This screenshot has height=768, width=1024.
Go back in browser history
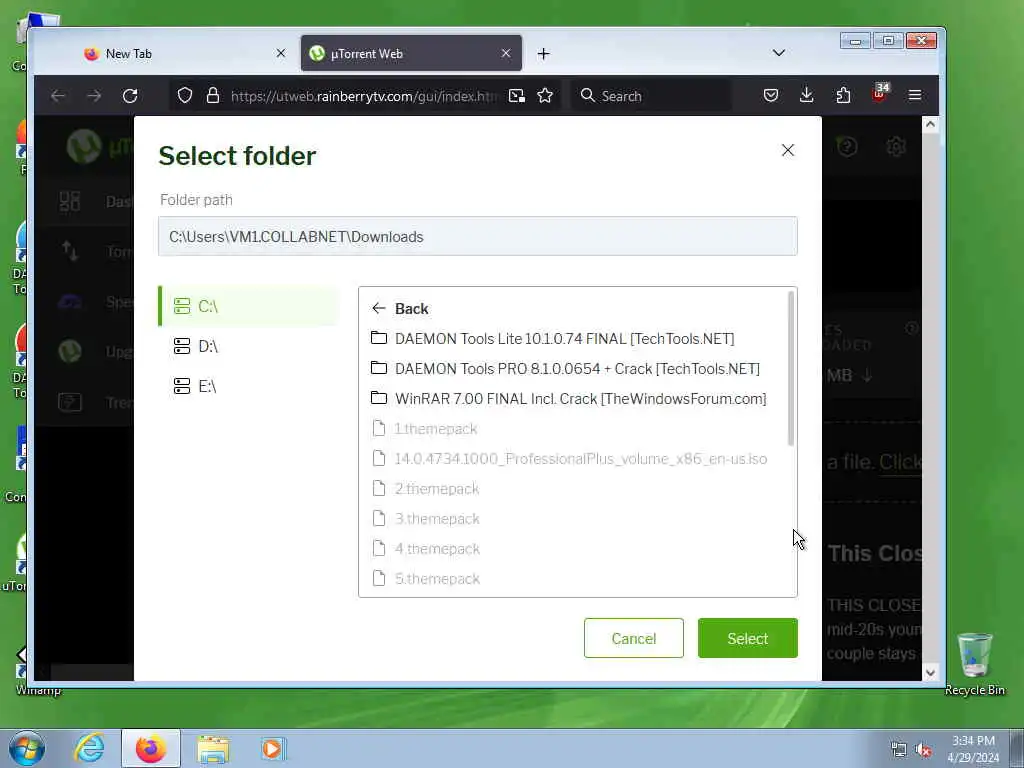pos(58,96)
